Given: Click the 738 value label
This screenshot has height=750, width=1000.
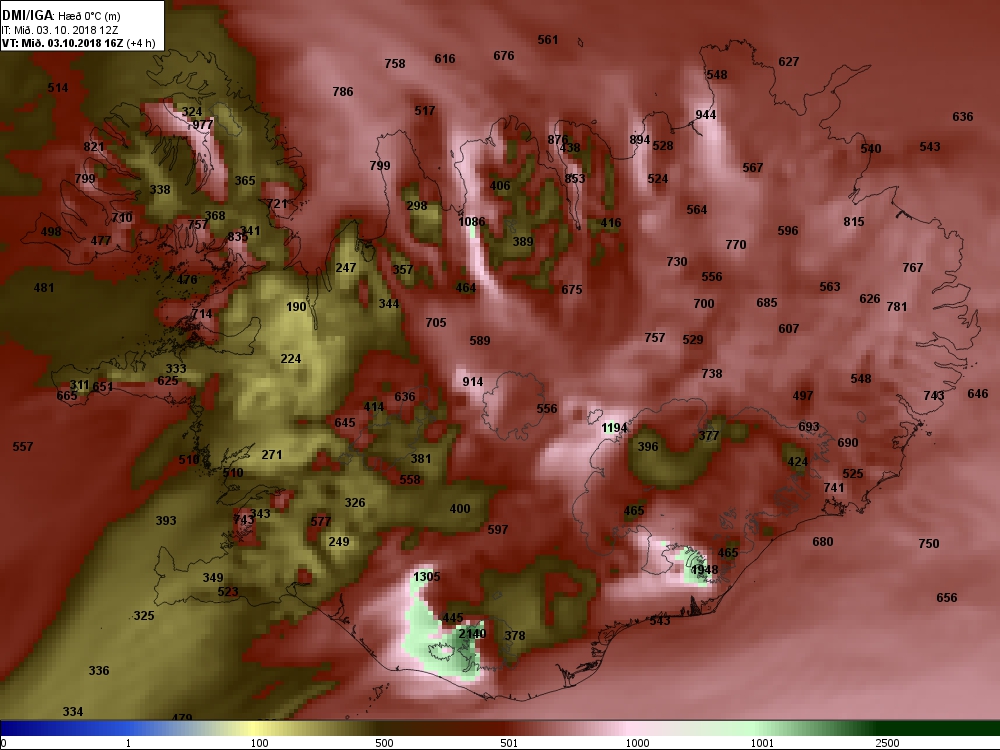Looking at the screenshot, I should 712,373.
